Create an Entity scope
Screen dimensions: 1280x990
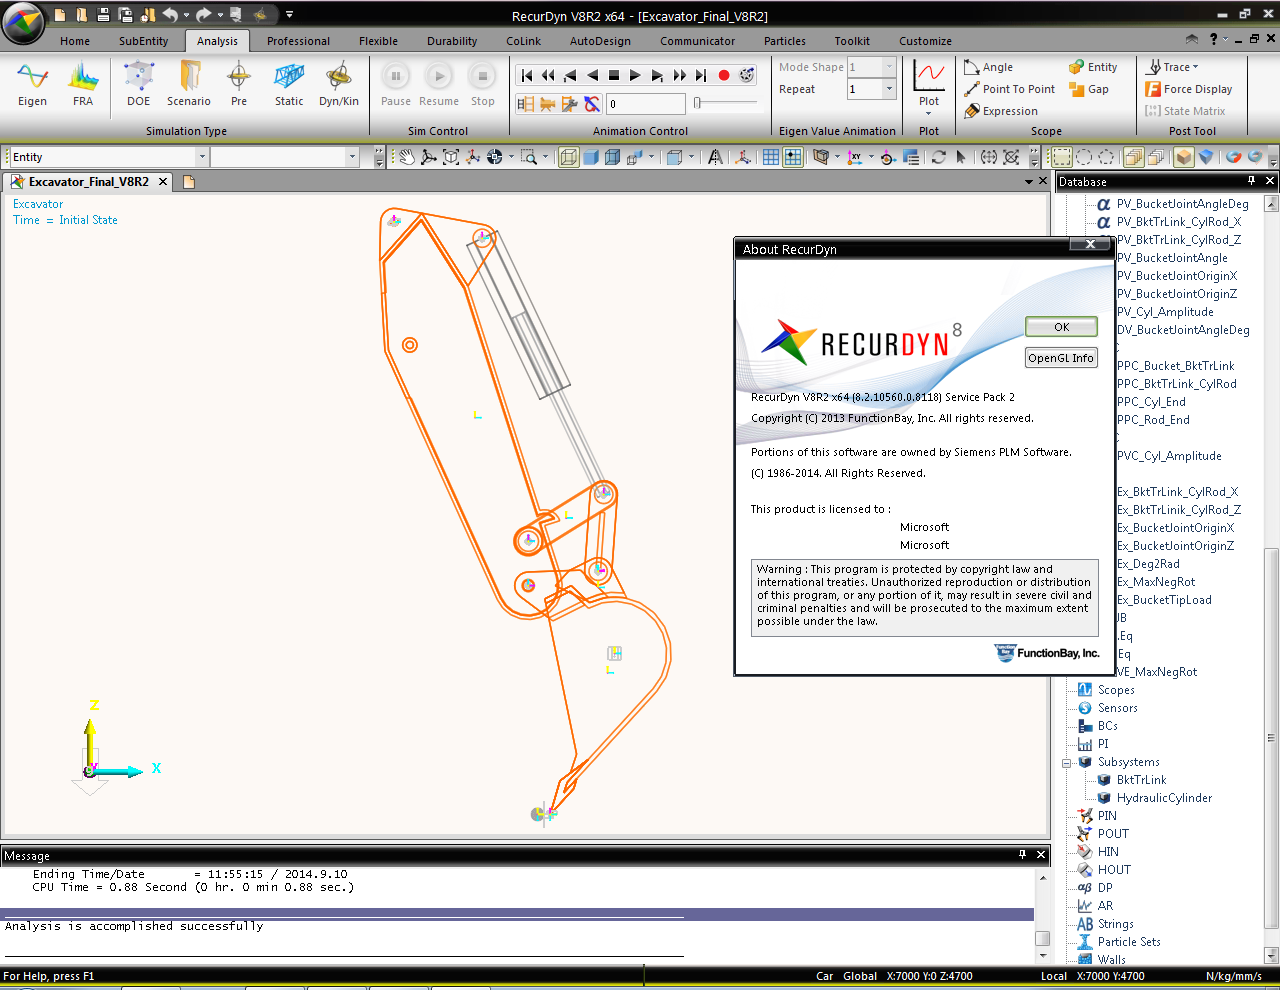(x=1093, y=67)
